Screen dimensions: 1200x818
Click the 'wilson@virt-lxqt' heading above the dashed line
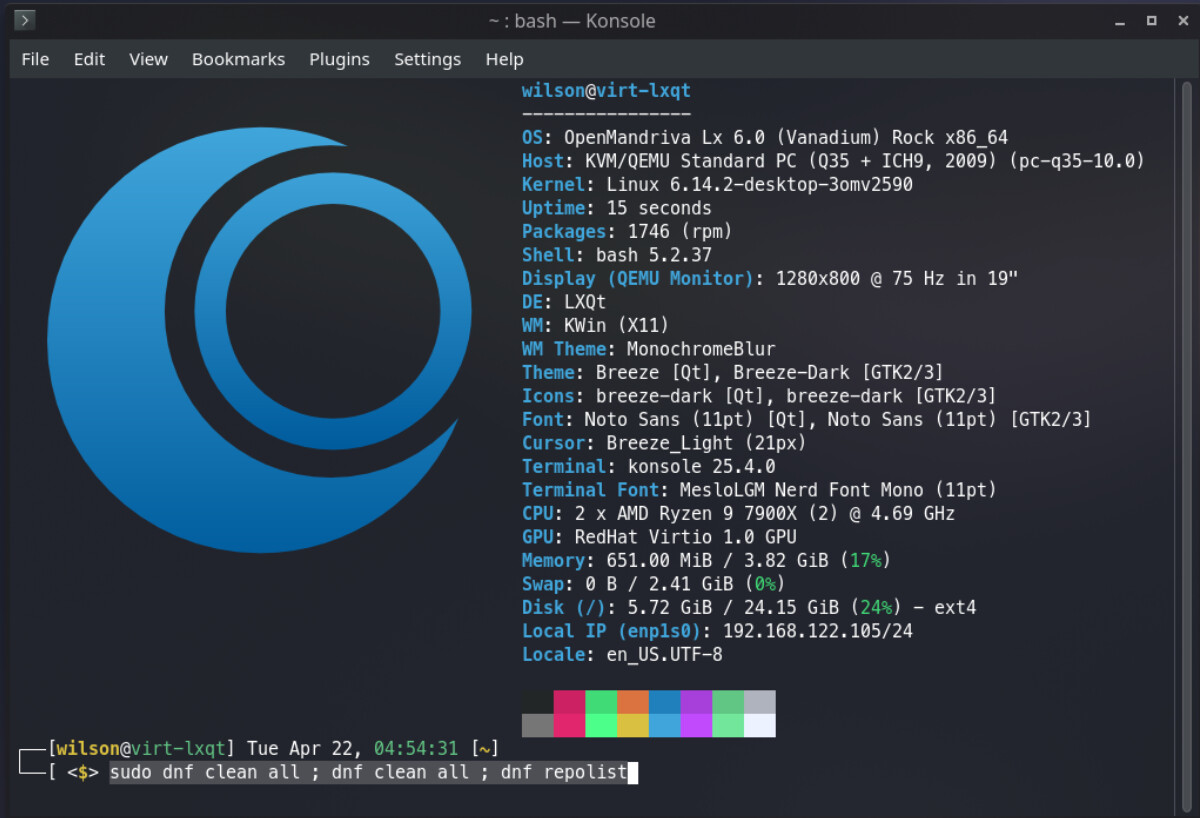pyautogui.click(x=606, y=91)
